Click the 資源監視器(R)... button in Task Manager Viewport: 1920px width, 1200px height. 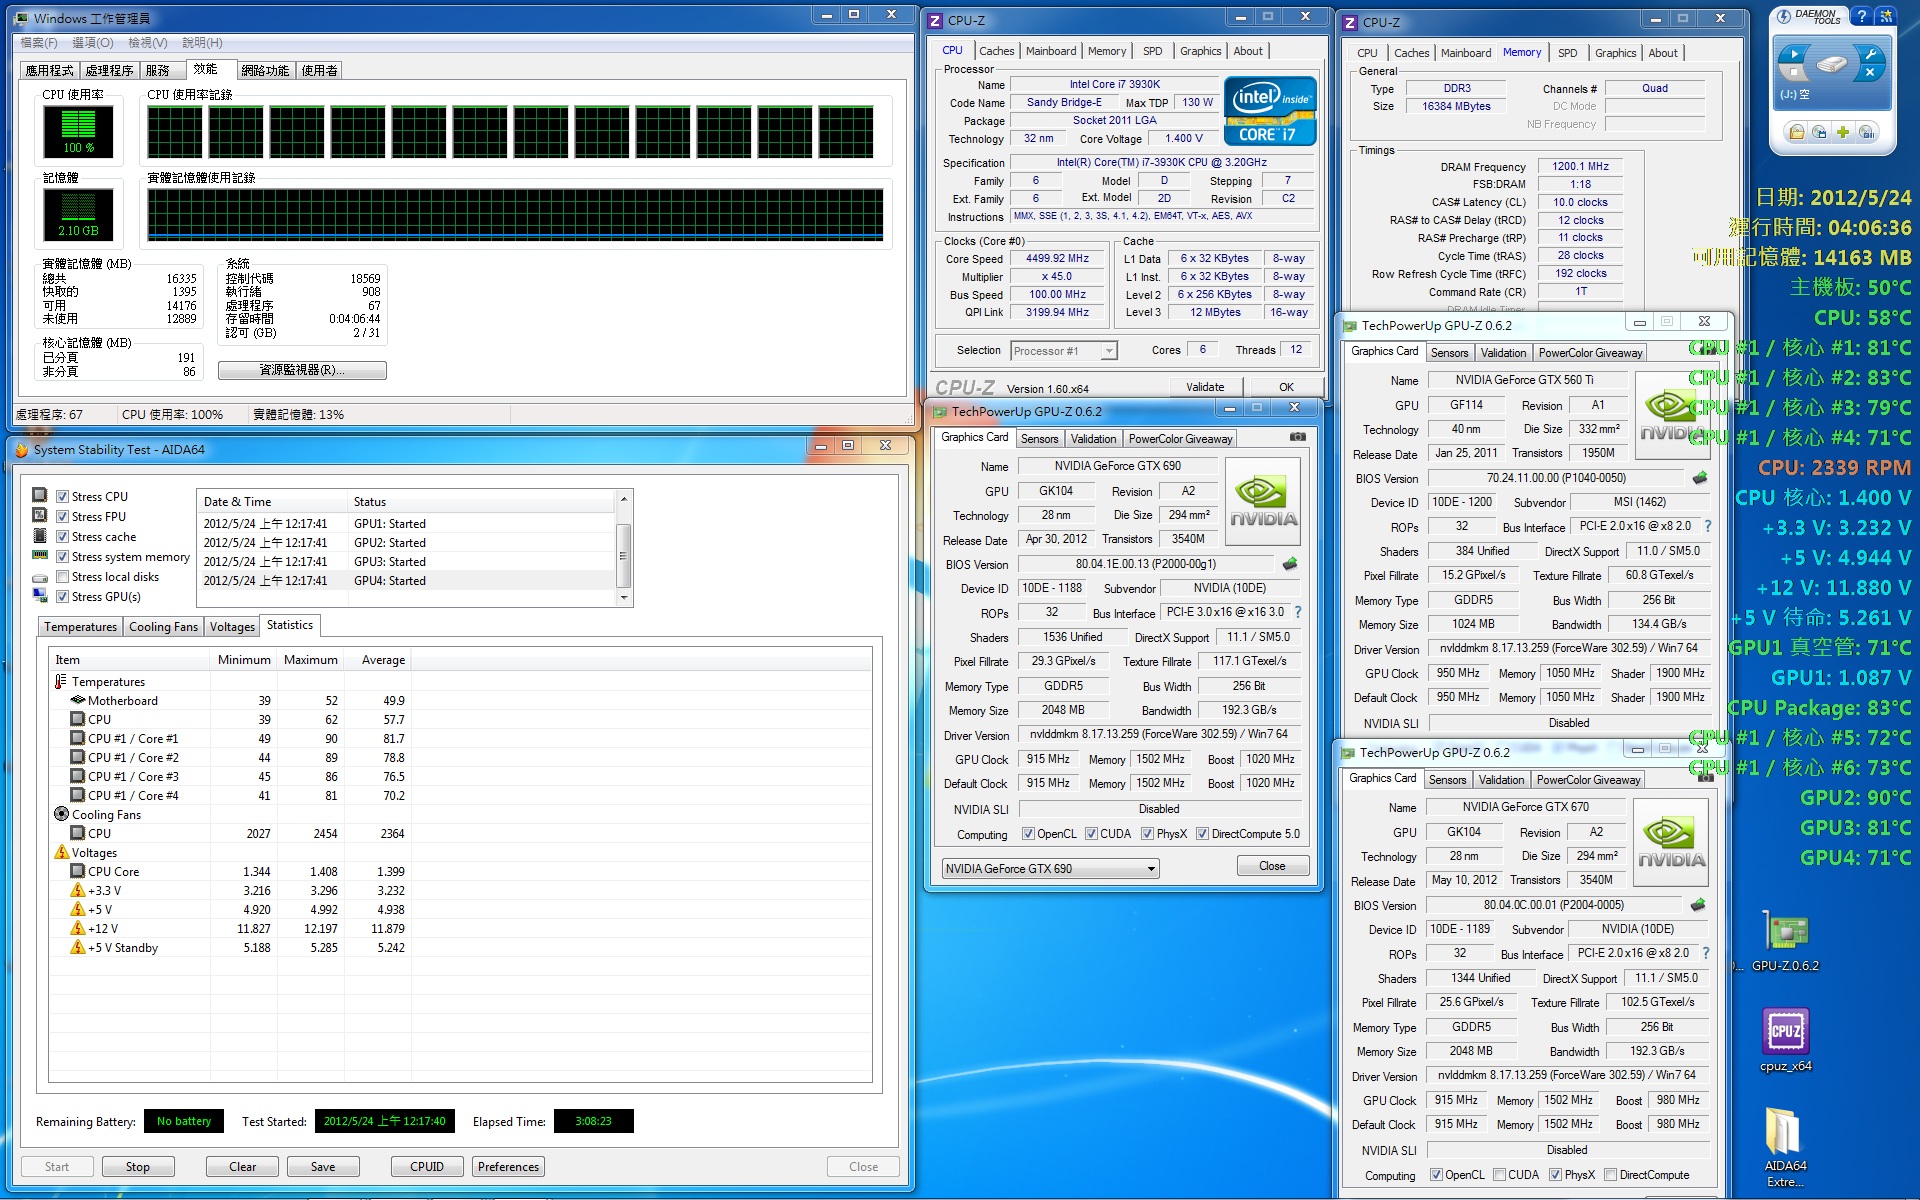click(x=302, y=370)
